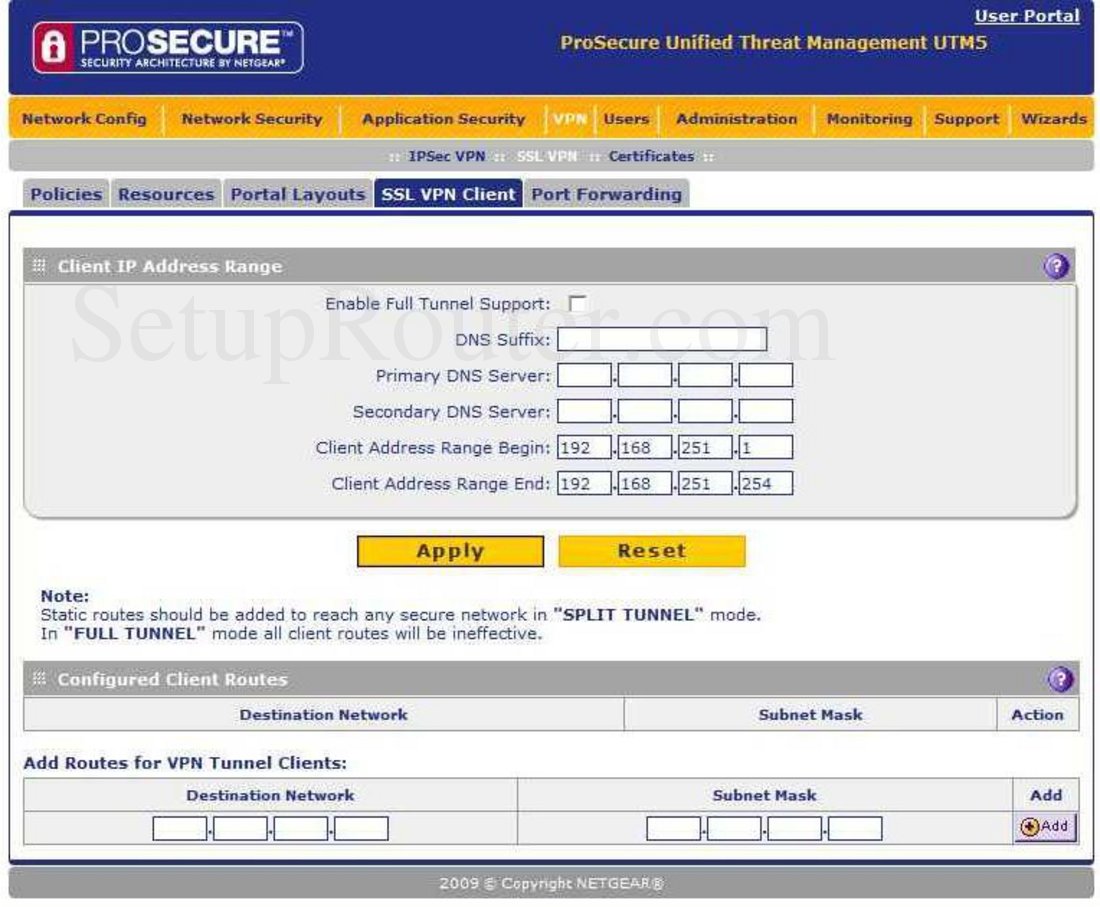
Task: Click Secondary DNS Server third octet field
Action: click(x=705, y=411)
